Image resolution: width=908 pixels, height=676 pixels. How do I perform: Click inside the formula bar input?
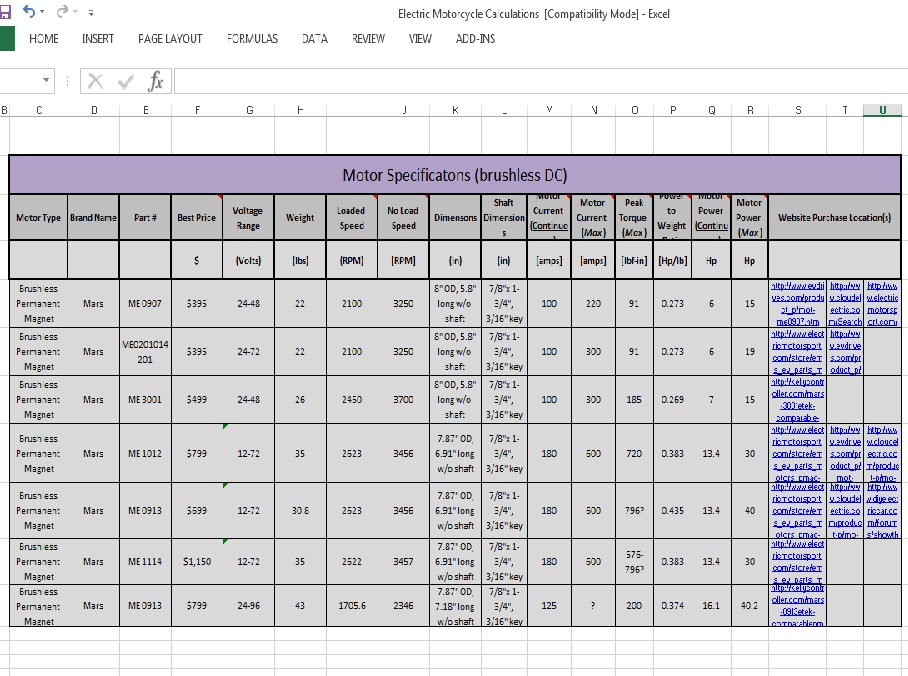click(x=541, y=81)
